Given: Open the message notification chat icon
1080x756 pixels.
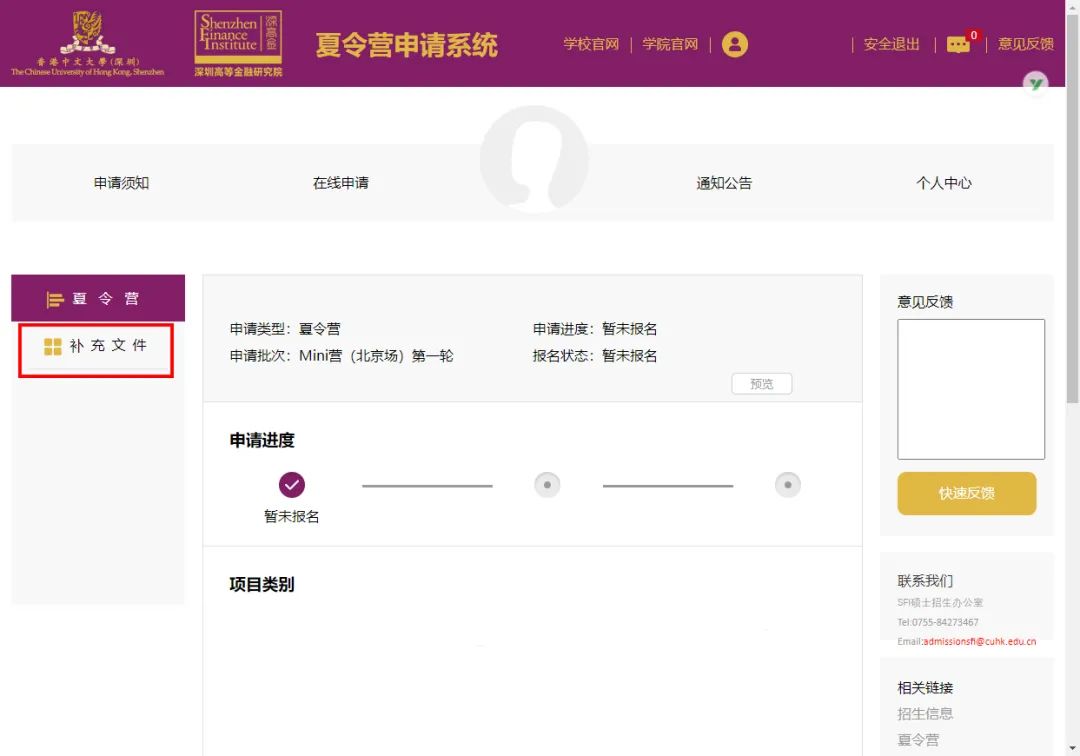Looking at the screenshot, I should click(958, 45).
